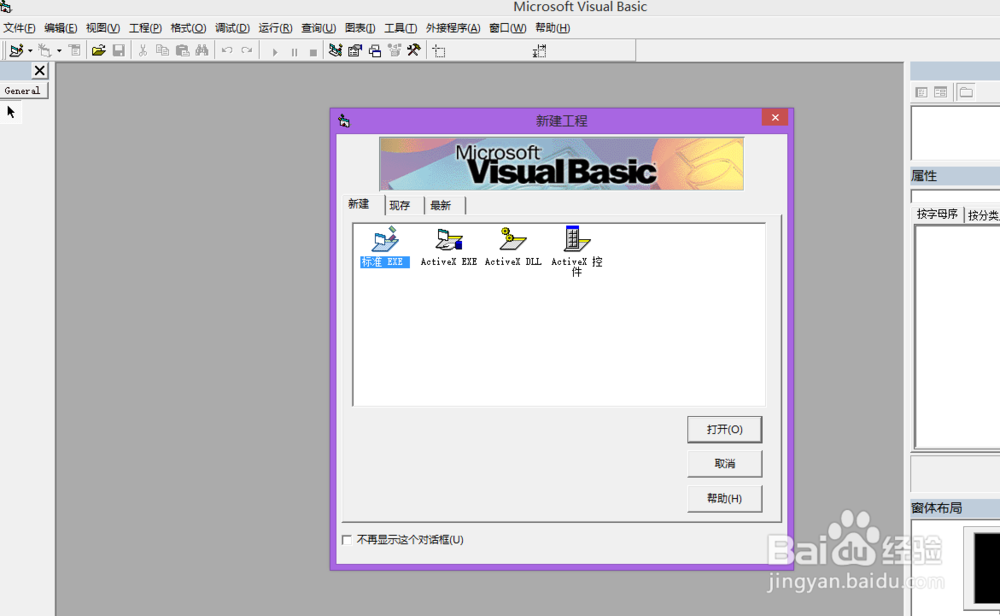
Task: Click View Object icon in project panel
Action: click(x=941, y=92)
